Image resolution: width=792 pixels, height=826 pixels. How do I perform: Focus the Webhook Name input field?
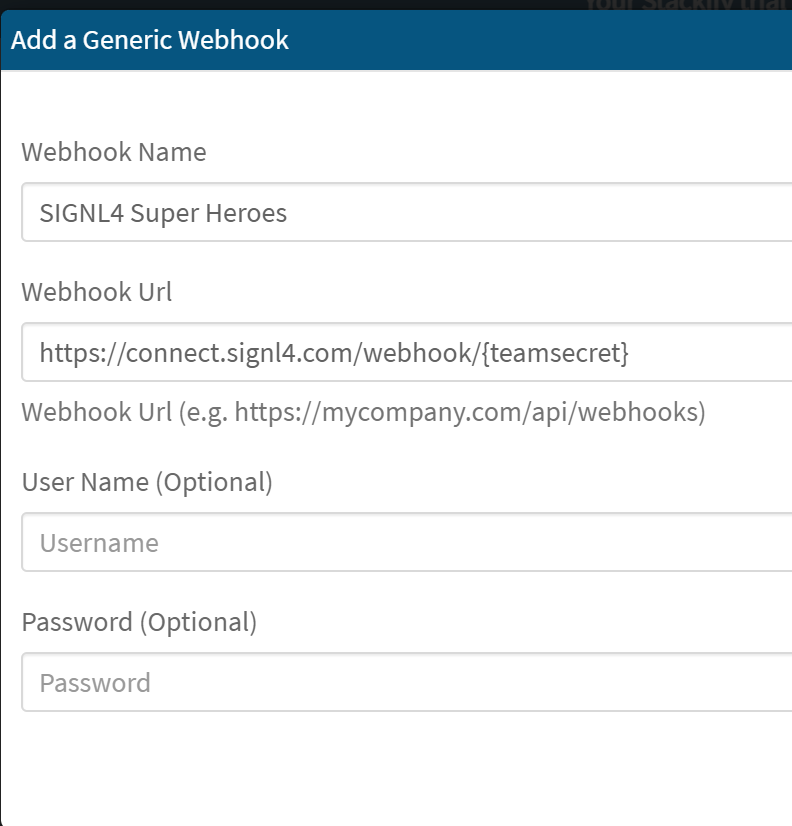click(407, 212)
